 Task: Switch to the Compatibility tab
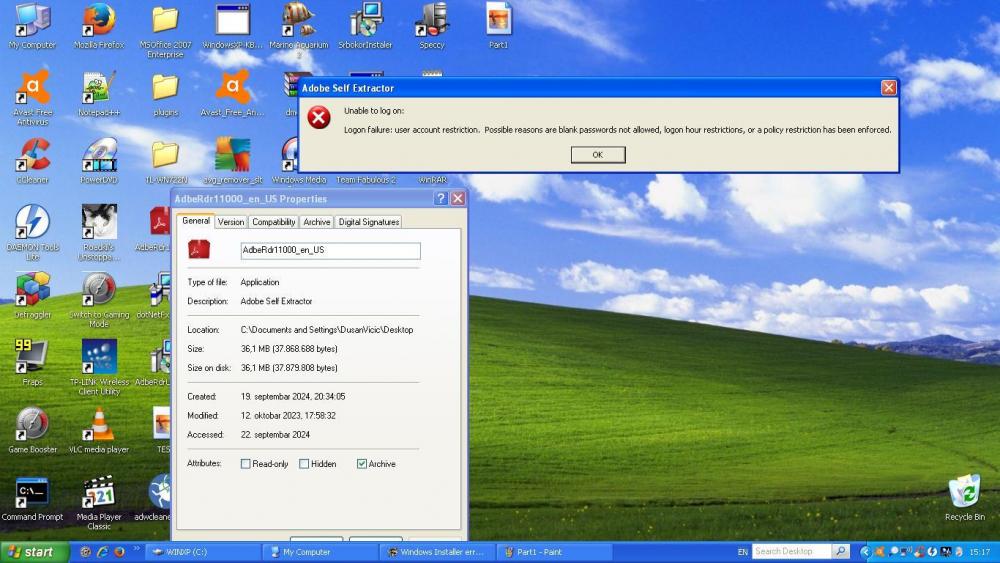(273, 222)
